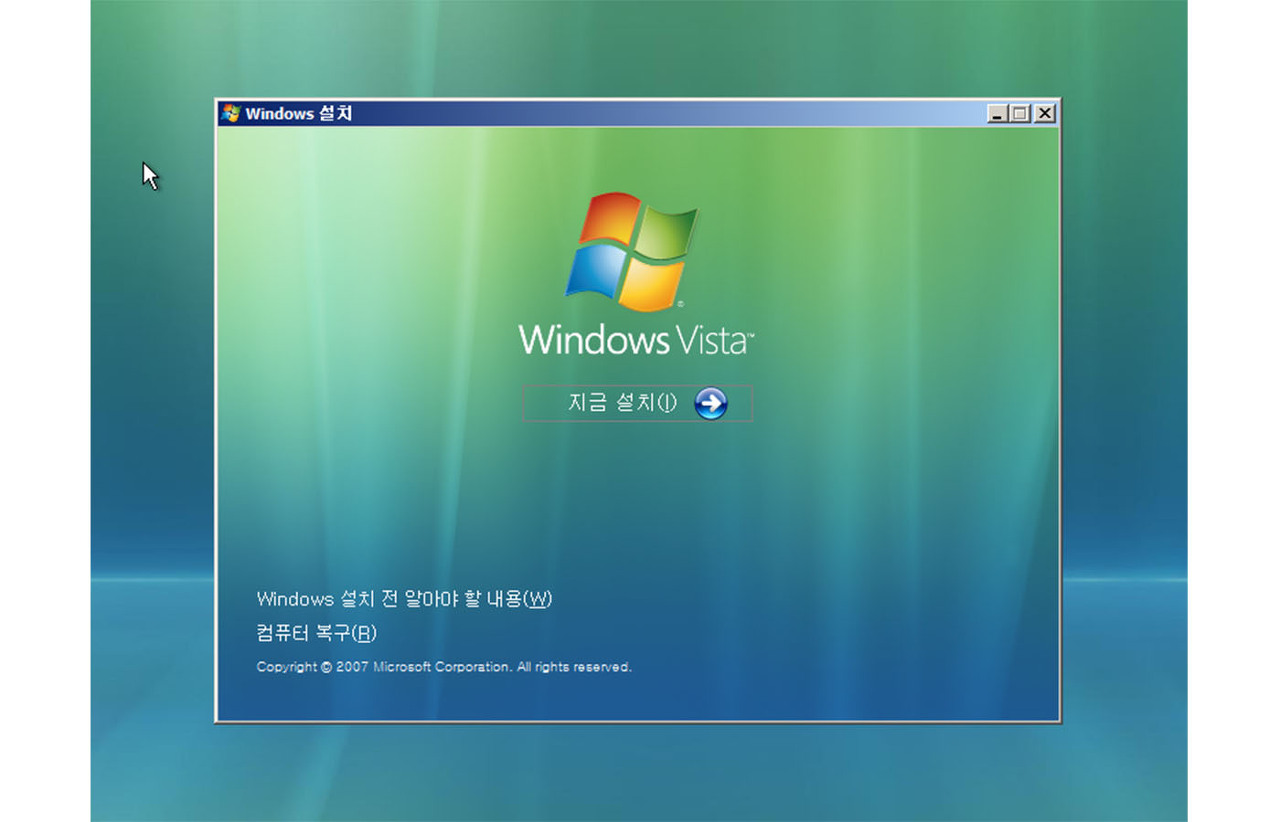The width and height of the screenshot is (1280, 822).
Task: Click the blue arrow icon beside 지금 설치
Action: pyautogui.click(x=710, y=403)
